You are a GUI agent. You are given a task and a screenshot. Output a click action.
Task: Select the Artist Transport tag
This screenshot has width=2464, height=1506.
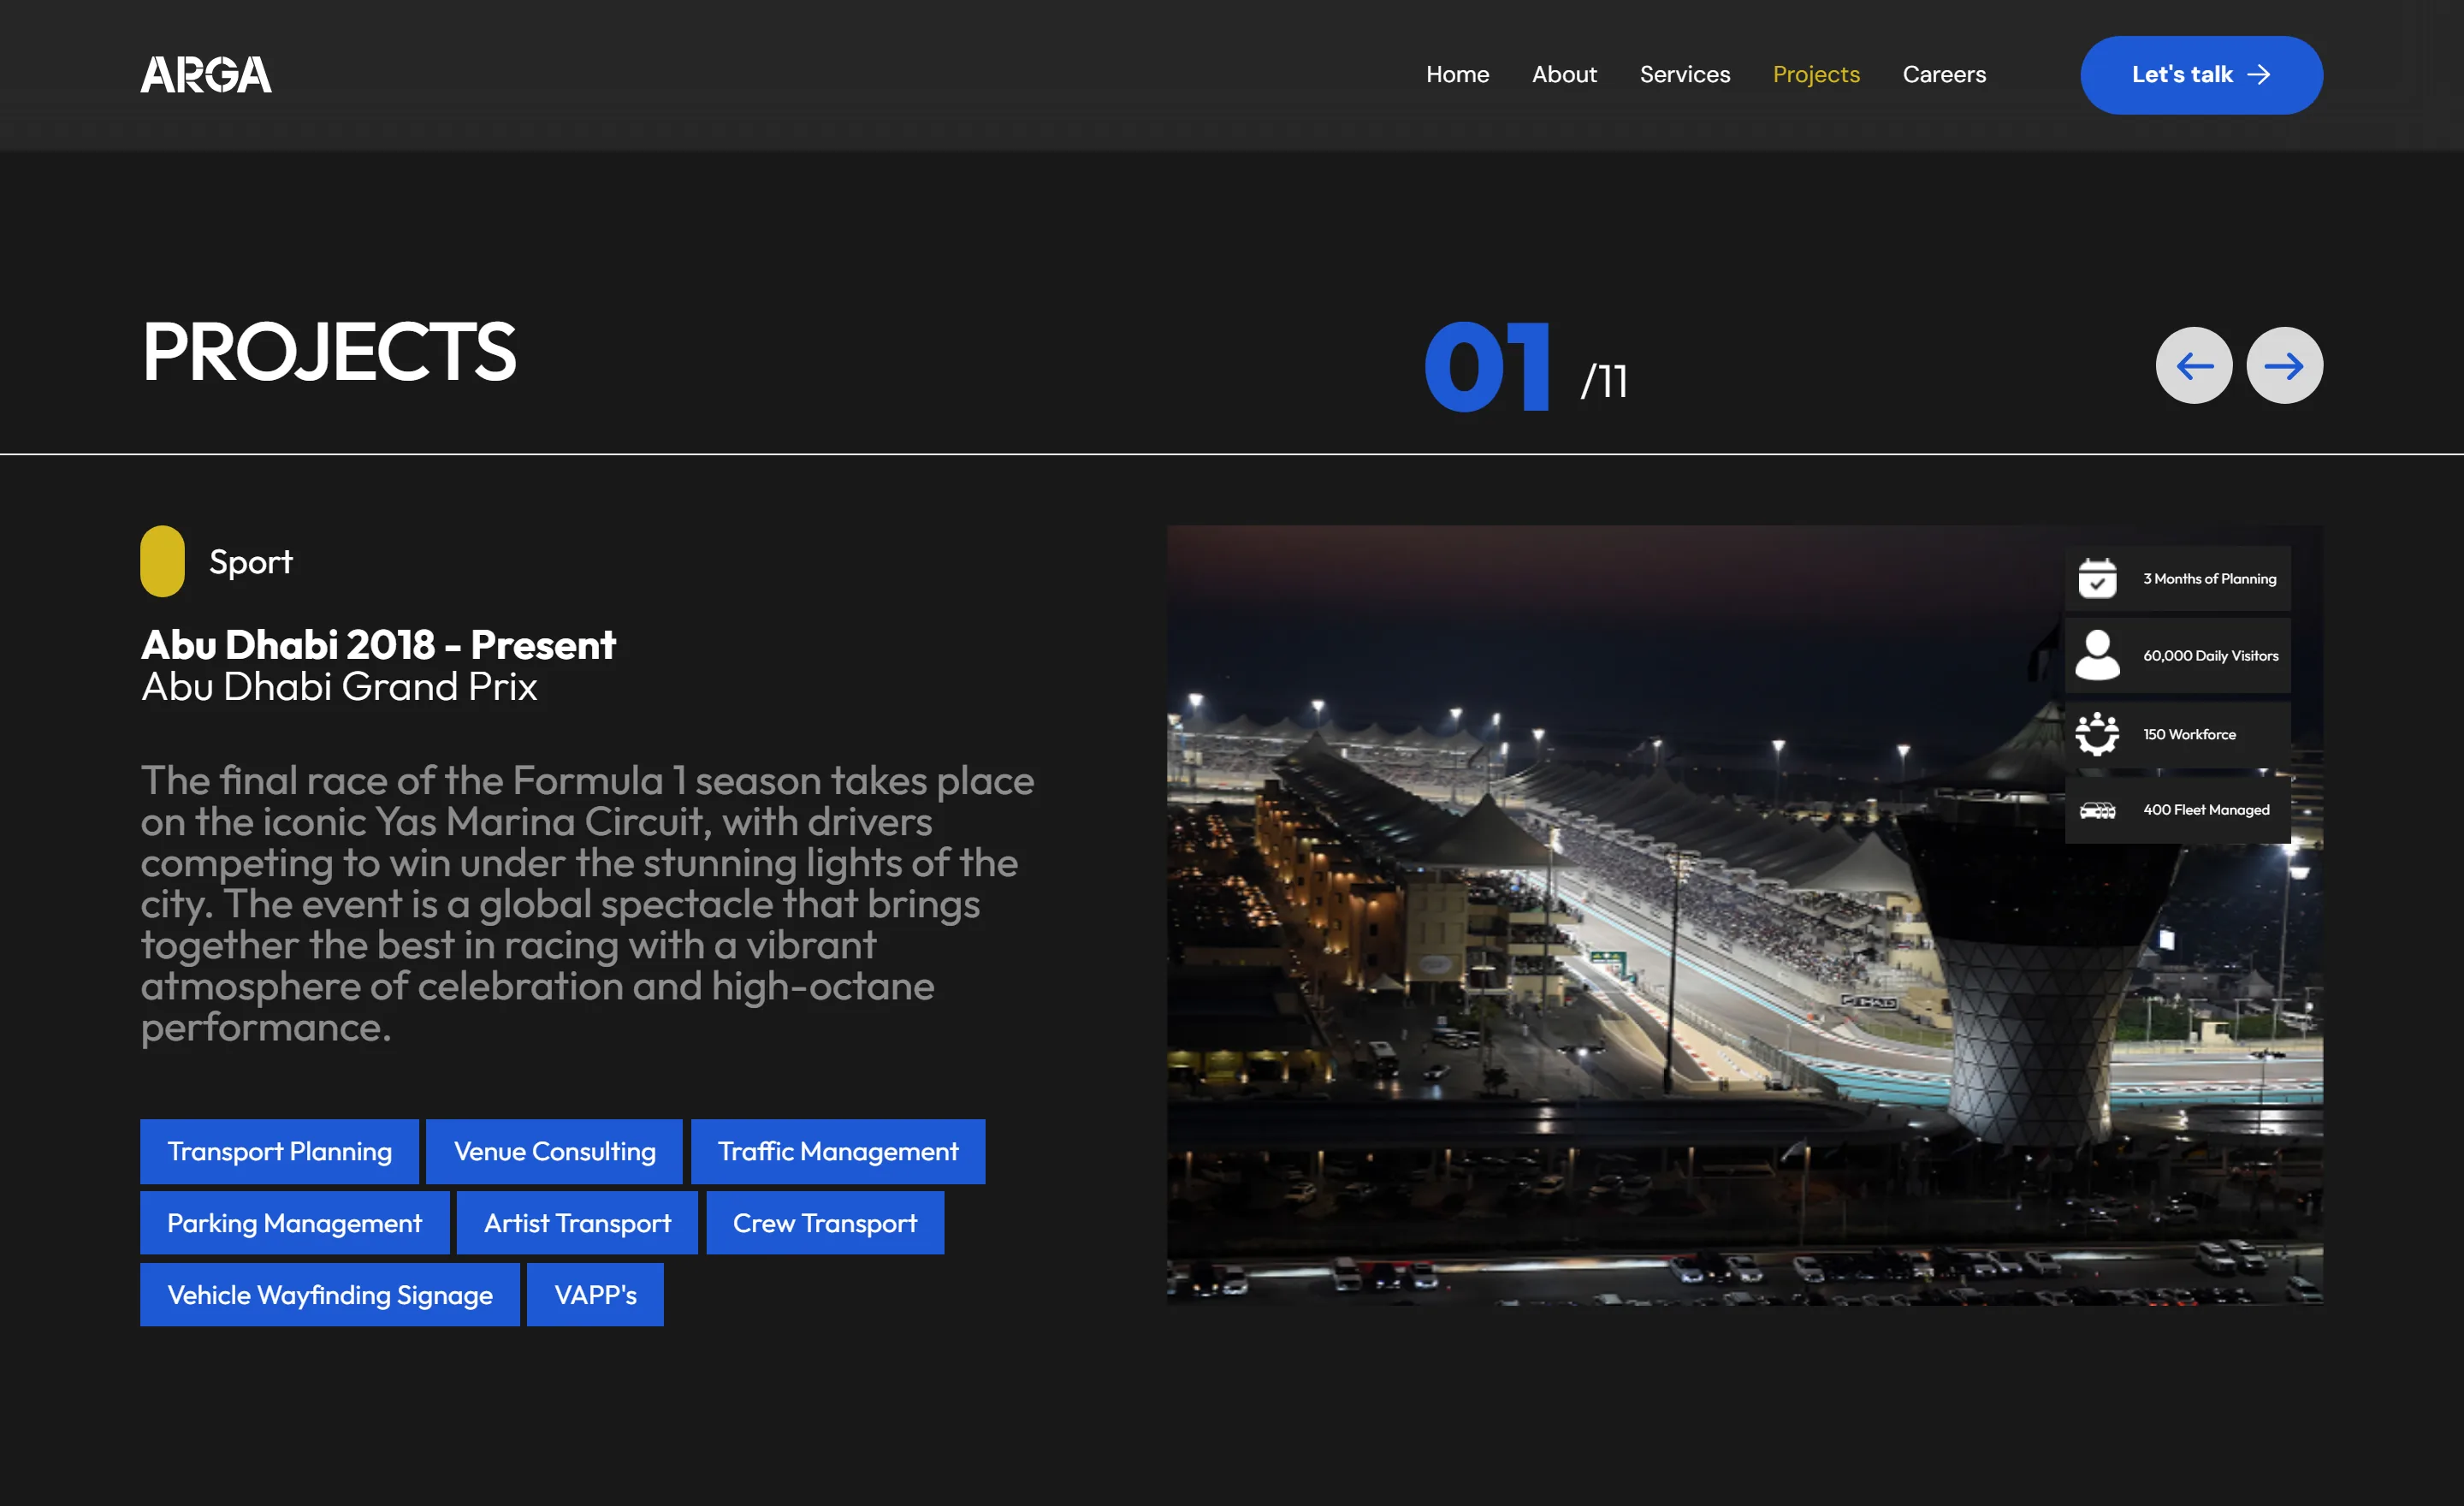(x=577, y=1223)
